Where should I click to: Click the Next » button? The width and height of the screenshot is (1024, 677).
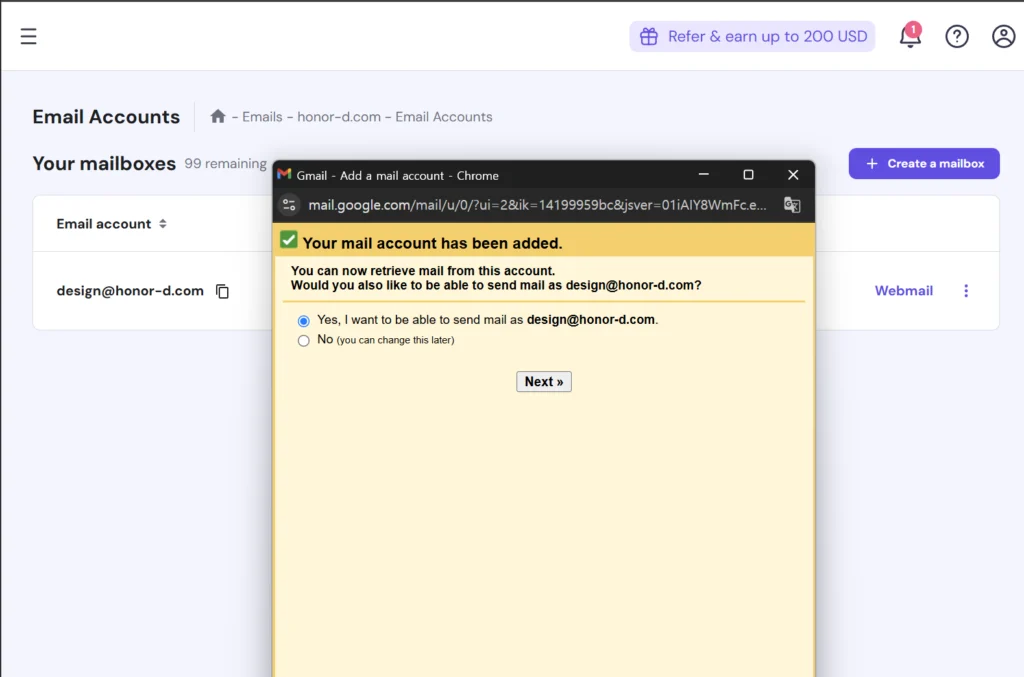click(543, 382)
